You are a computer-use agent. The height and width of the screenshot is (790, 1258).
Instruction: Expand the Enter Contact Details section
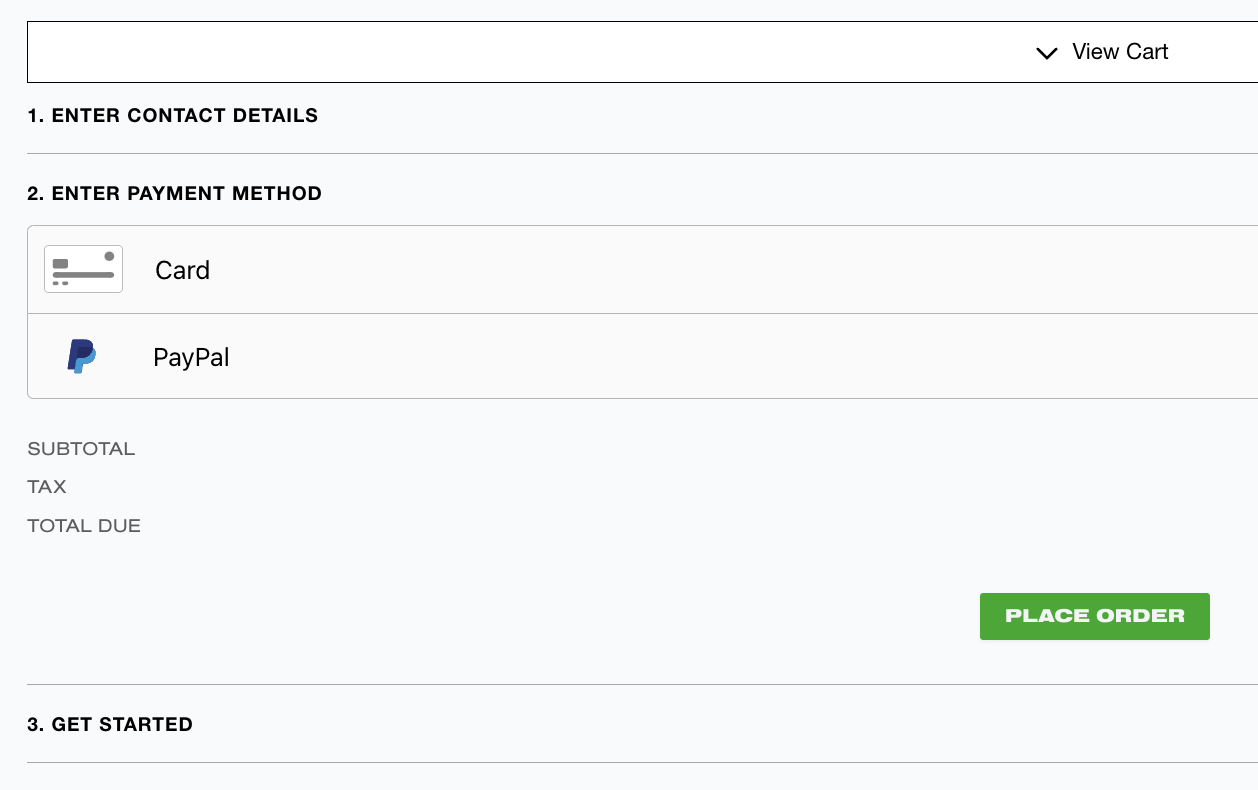tap(172, 115)
